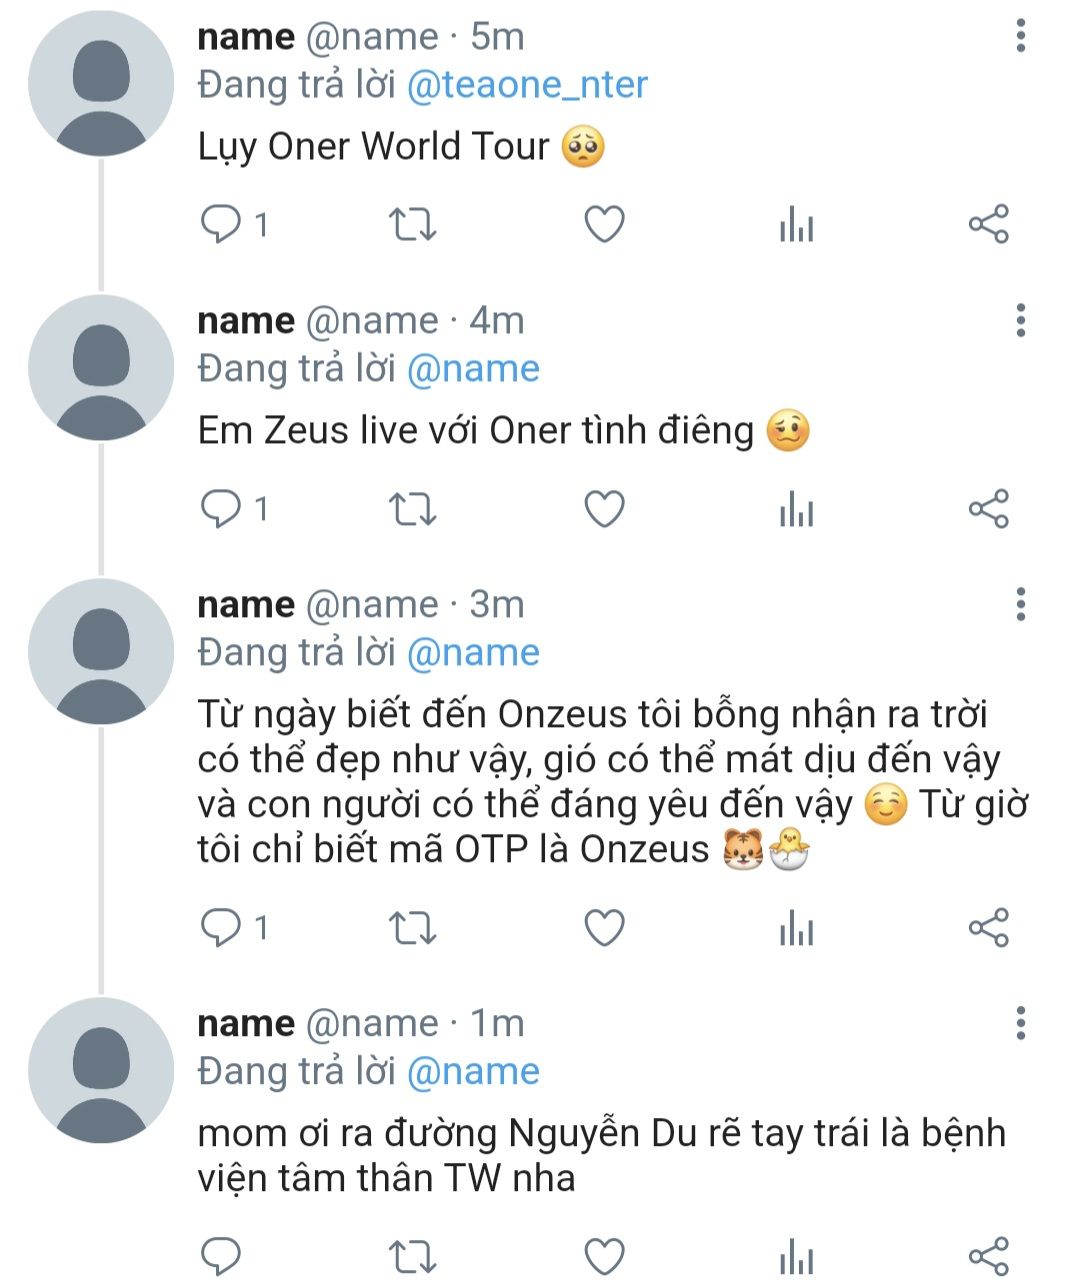Open the avatar of the 1m tweet author
Viewport: 1080px width, 1284px height.
pyautogui.click(x=101, y=1070)
